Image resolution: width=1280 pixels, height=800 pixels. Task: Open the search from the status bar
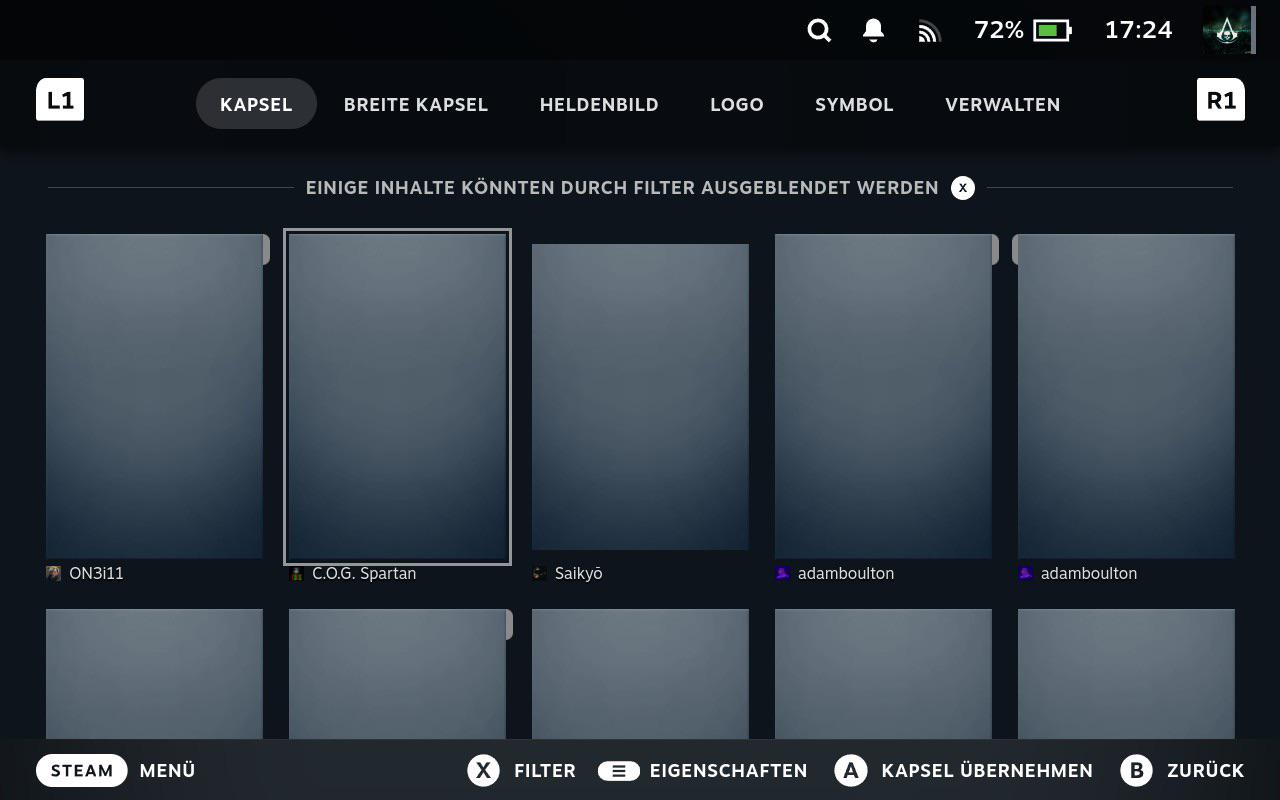[818, 30]
